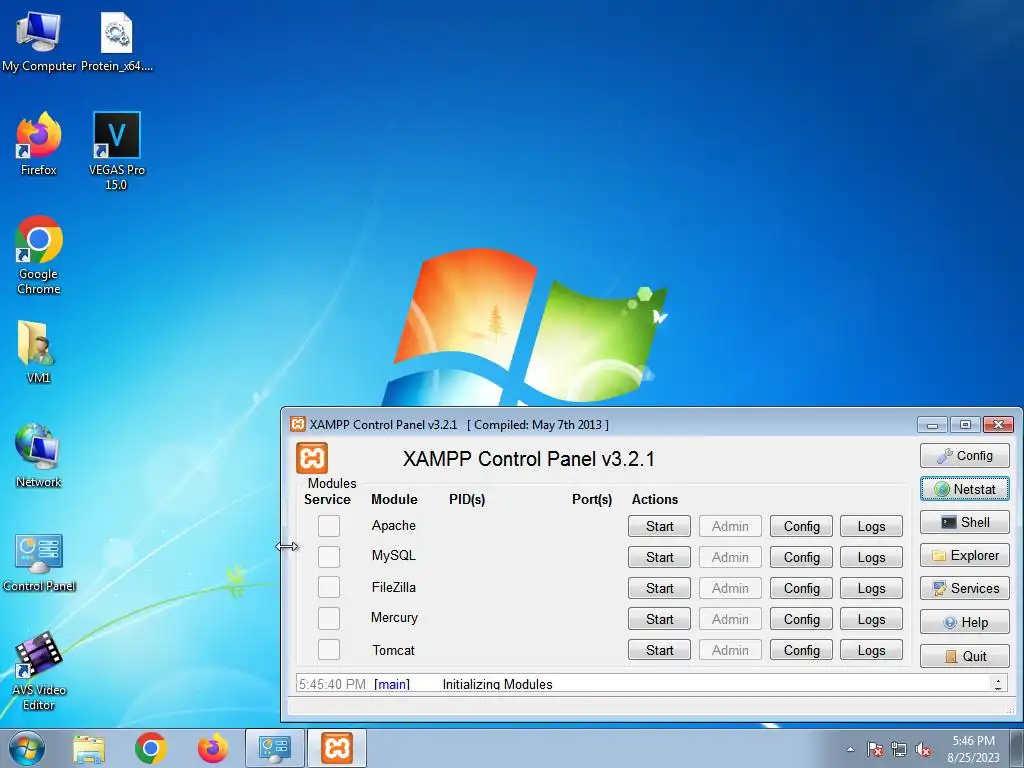Open Apache Logs menu
This screenshot has height=768, width=1024.
click(x=871, y=526)
